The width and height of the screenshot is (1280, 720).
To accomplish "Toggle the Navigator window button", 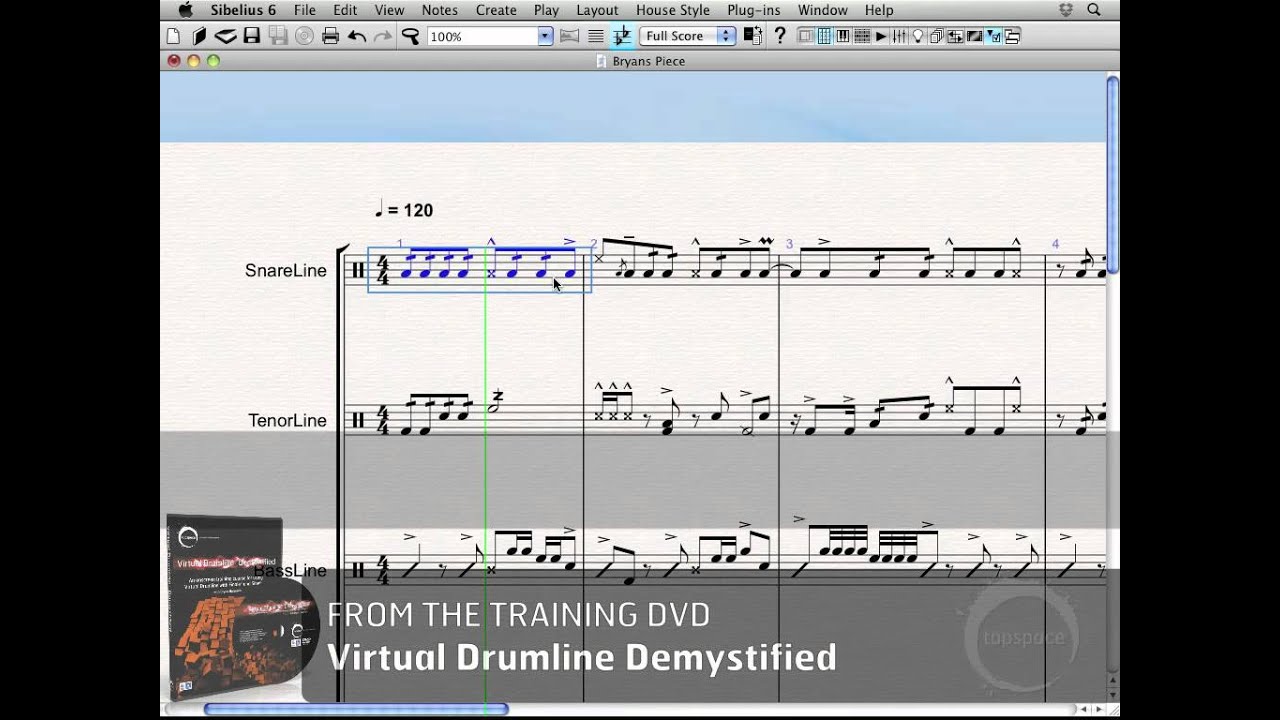I will click(804, 36).
